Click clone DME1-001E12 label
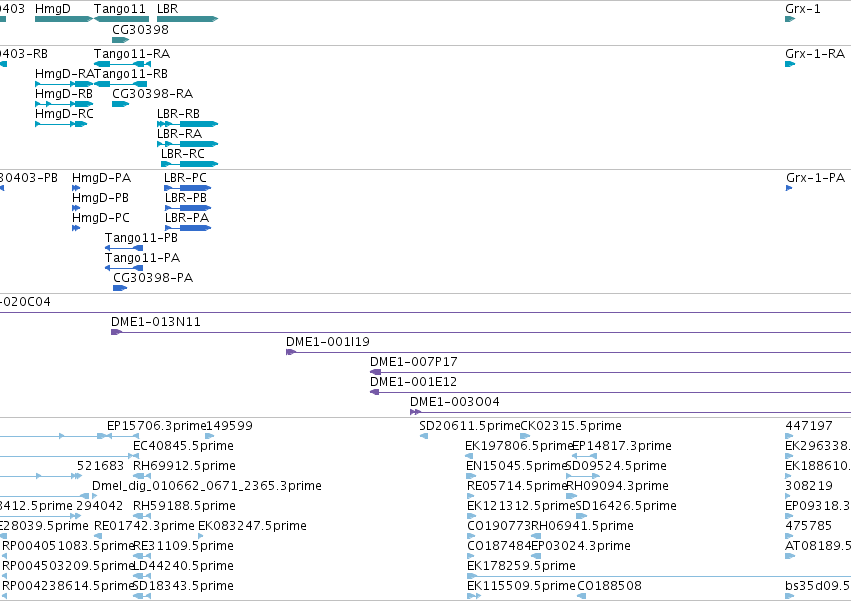851x601 pixels. pyautogui.click(x=414, y=383)
